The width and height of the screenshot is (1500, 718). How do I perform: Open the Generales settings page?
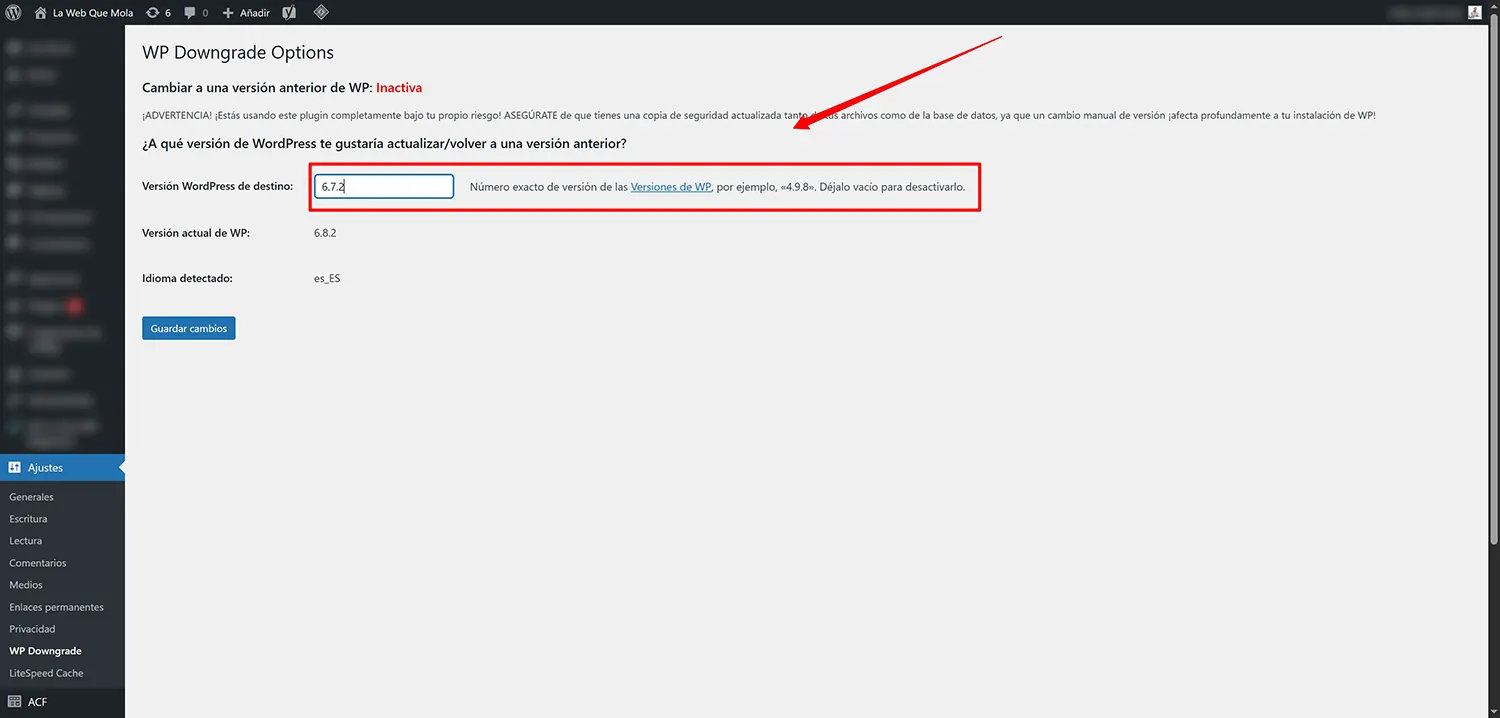point(31,496)
